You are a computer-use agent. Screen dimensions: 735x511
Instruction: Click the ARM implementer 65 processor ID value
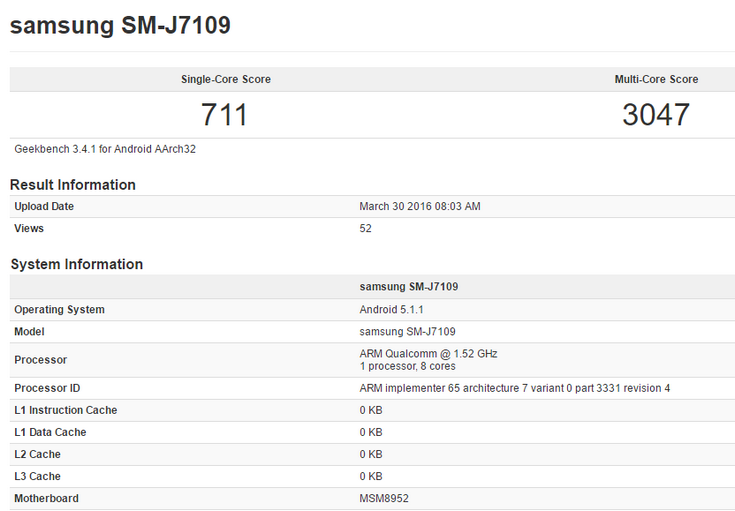point(514,388)
